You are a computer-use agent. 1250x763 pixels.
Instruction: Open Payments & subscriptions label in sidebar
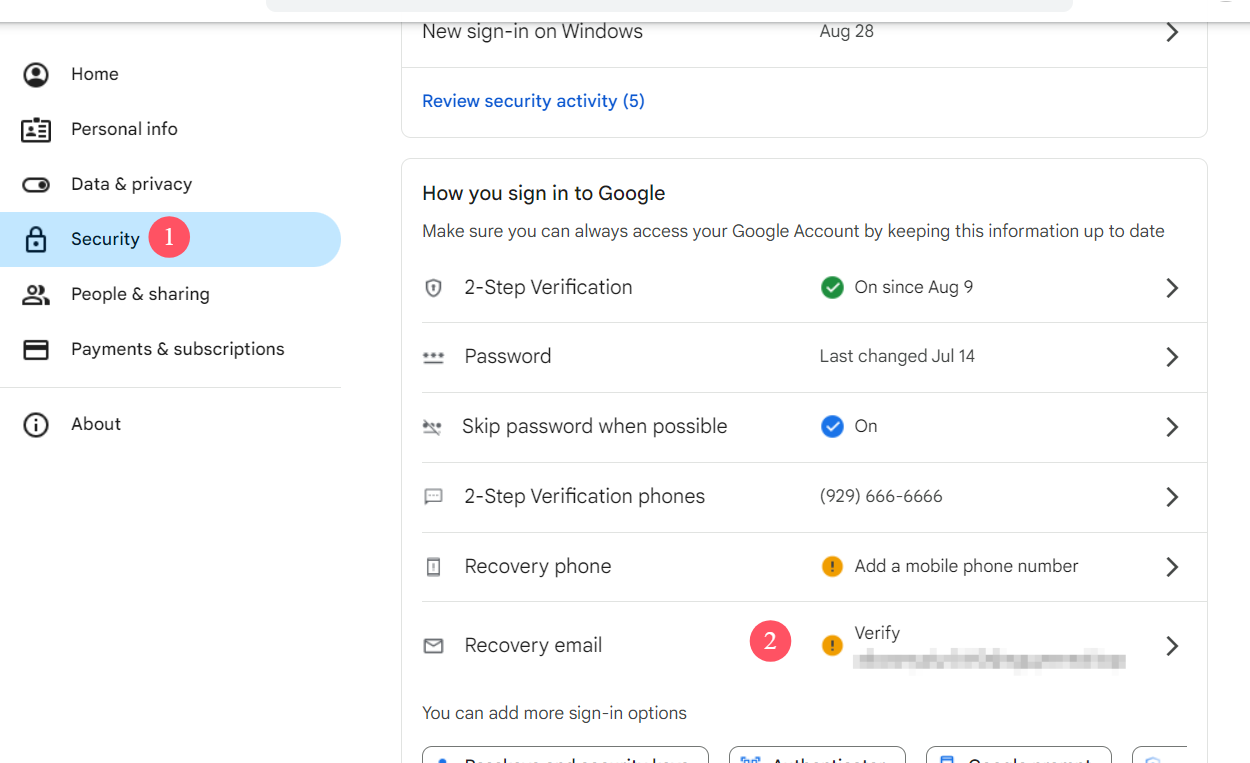(x=178, y=350)
